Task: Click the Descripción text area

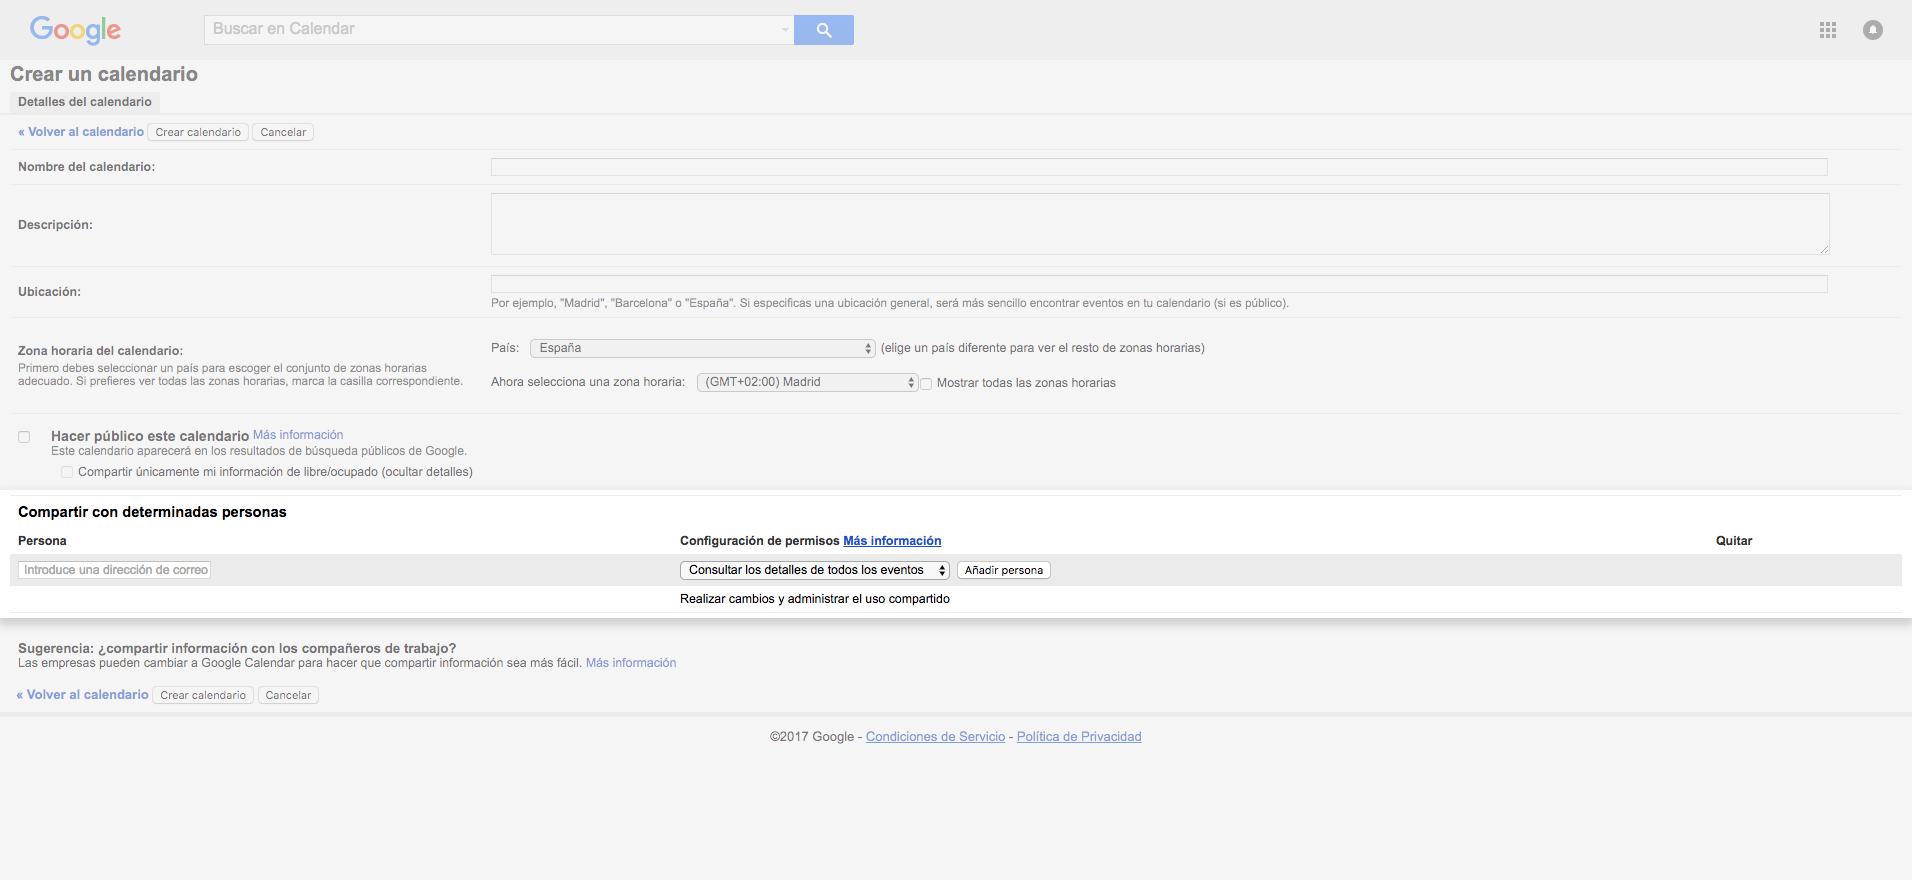Action: click(1160, 224)
